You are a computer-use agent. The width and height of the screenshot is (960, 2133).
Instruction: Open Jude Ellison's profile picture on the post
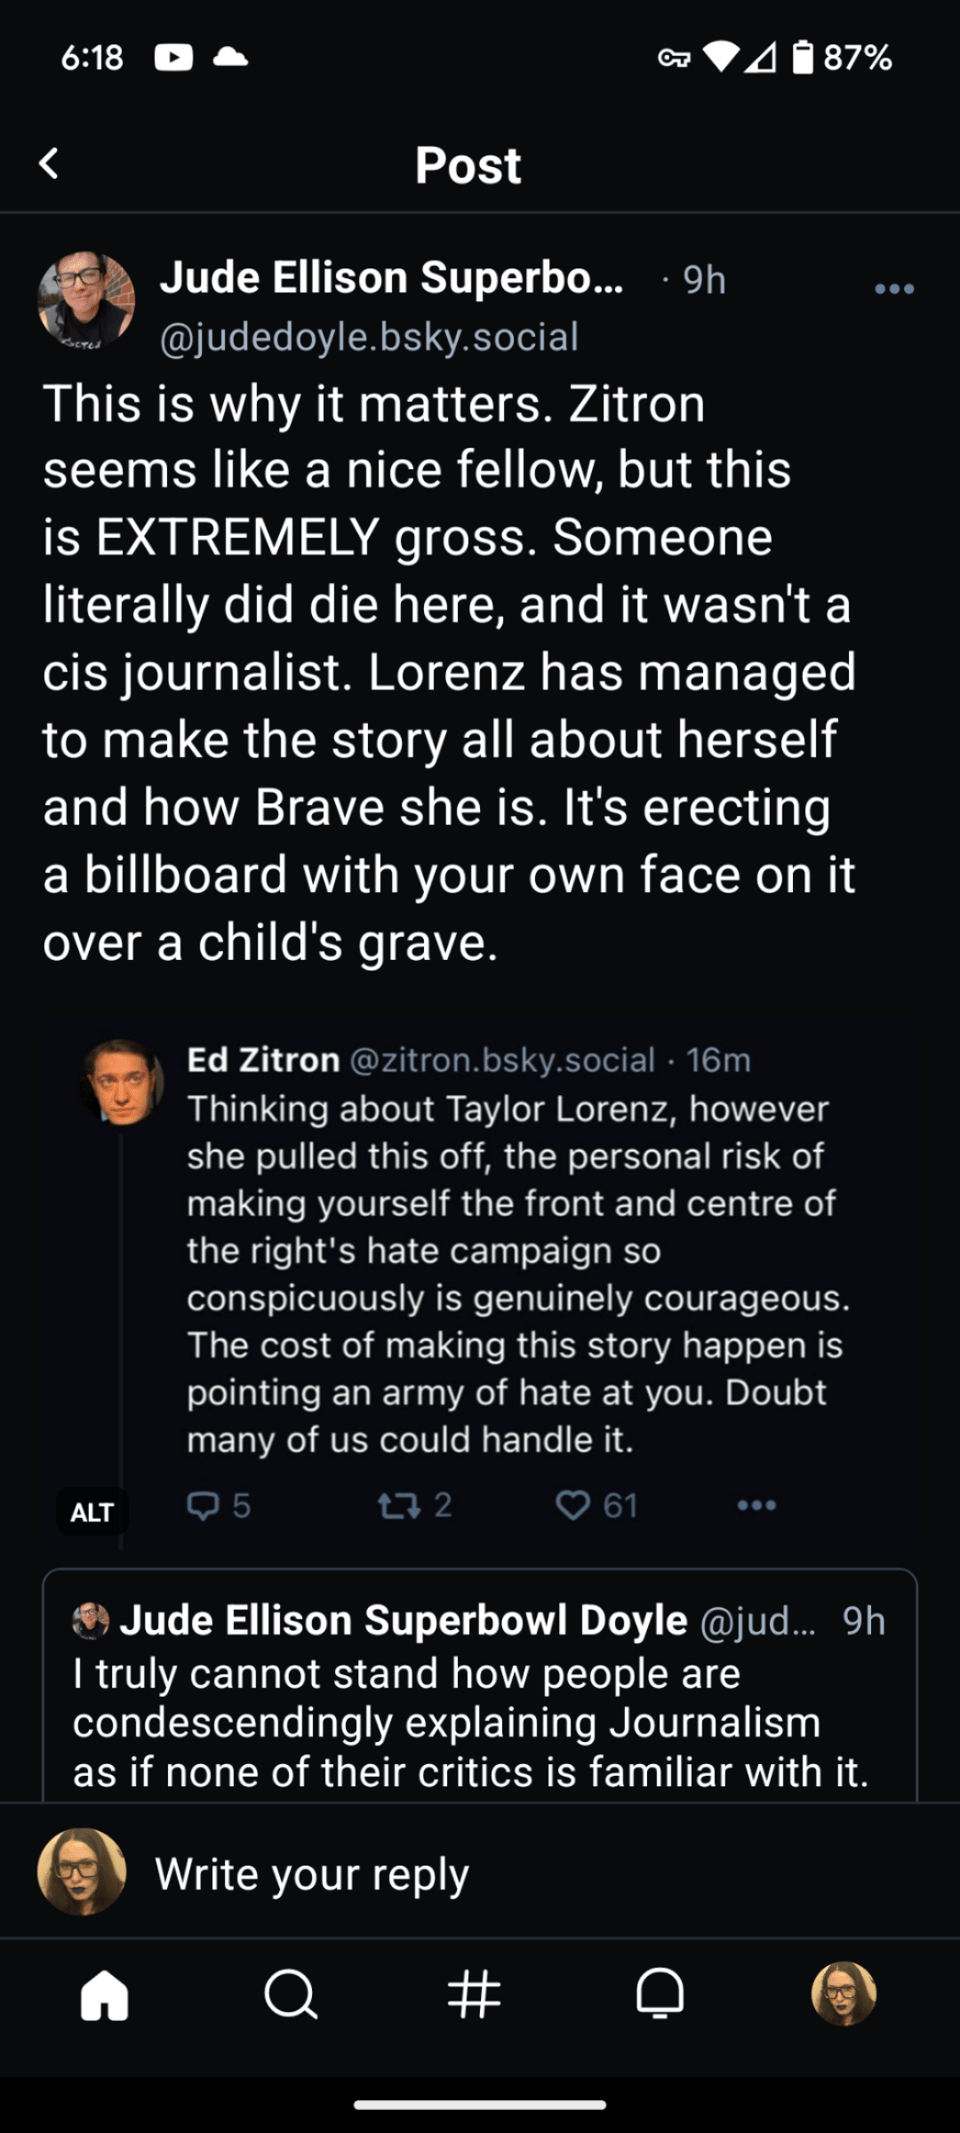click(86, 300)
